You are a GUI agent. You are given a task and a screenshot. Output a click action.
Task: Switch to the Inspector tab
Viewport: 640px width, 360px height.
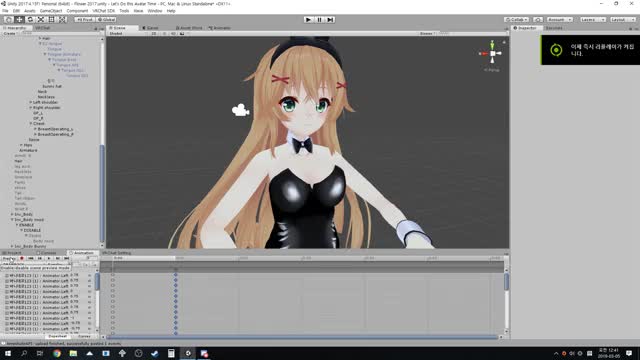click(526, 28)
